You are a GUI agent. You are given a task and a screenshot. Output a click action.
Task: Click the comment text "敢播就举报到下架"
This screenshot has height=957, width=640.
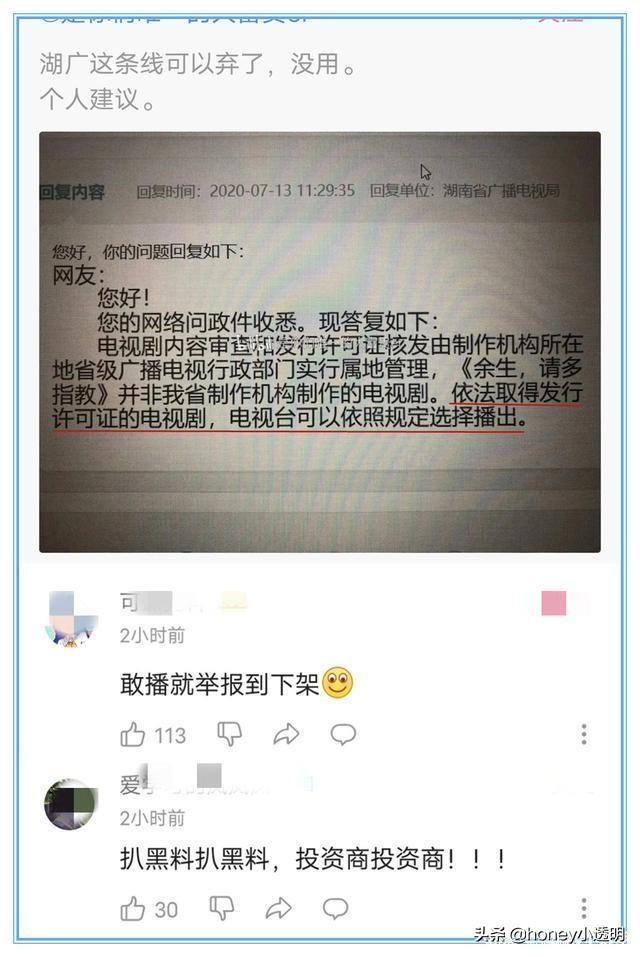pyautogui.click(x=220, y=684)
